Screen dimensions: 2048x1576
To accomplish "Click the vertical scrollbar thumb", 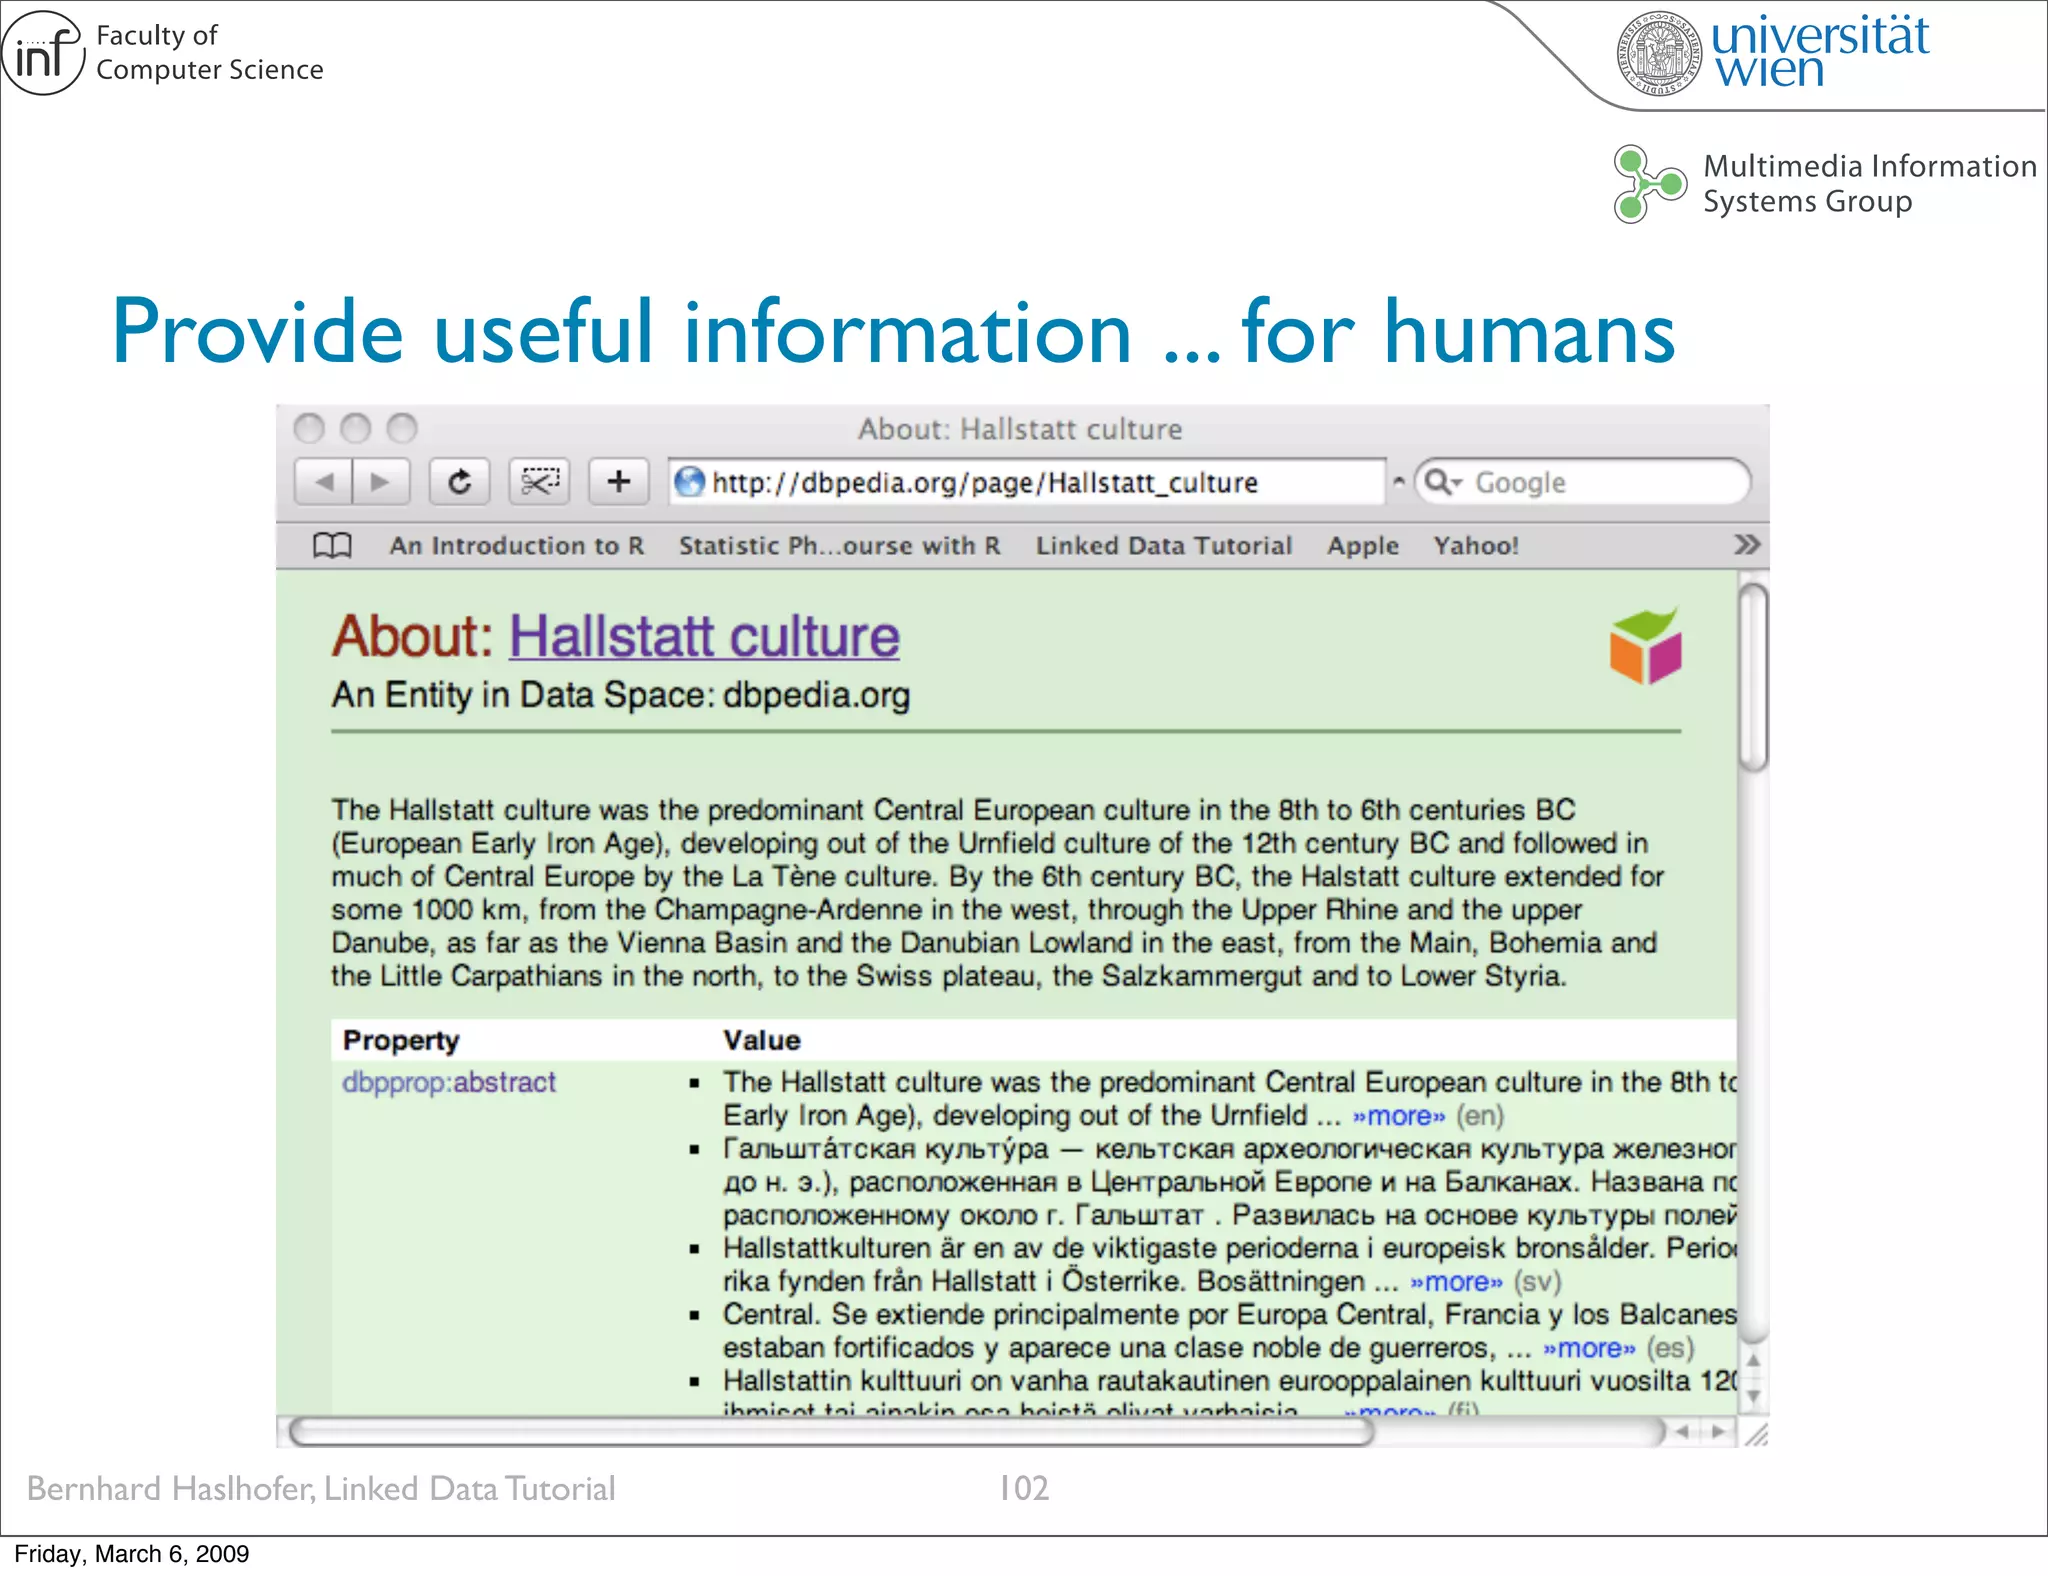I will [1753, 678].
